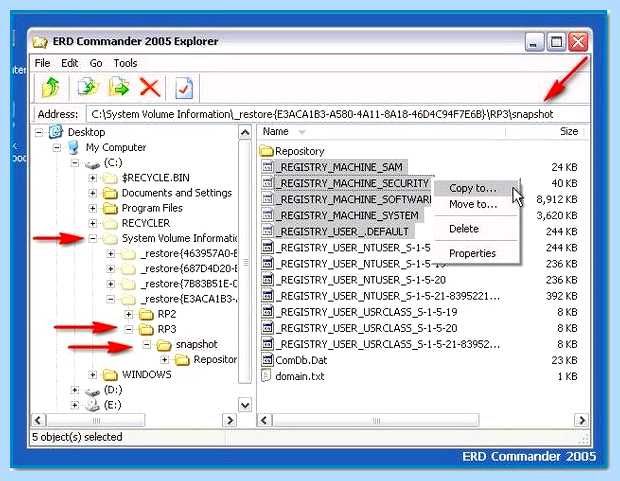
Task: Expand Documents and Settings node
Action: pos(93,193)
